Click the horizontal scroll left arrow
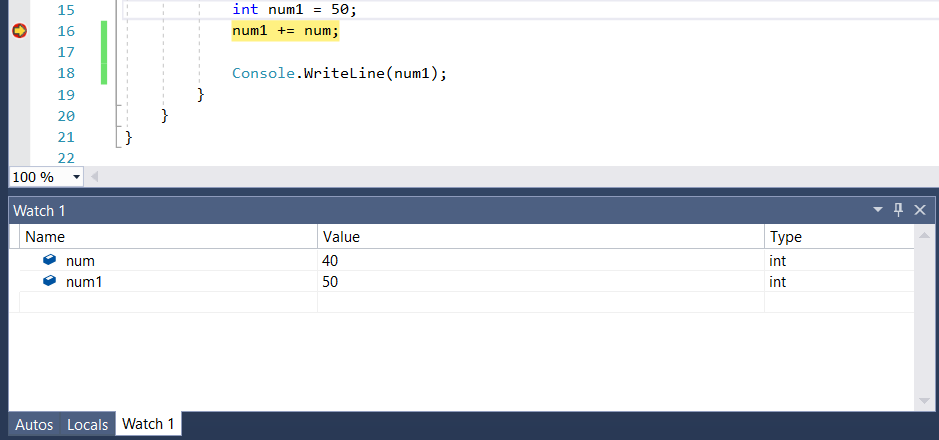 [95, 177]
